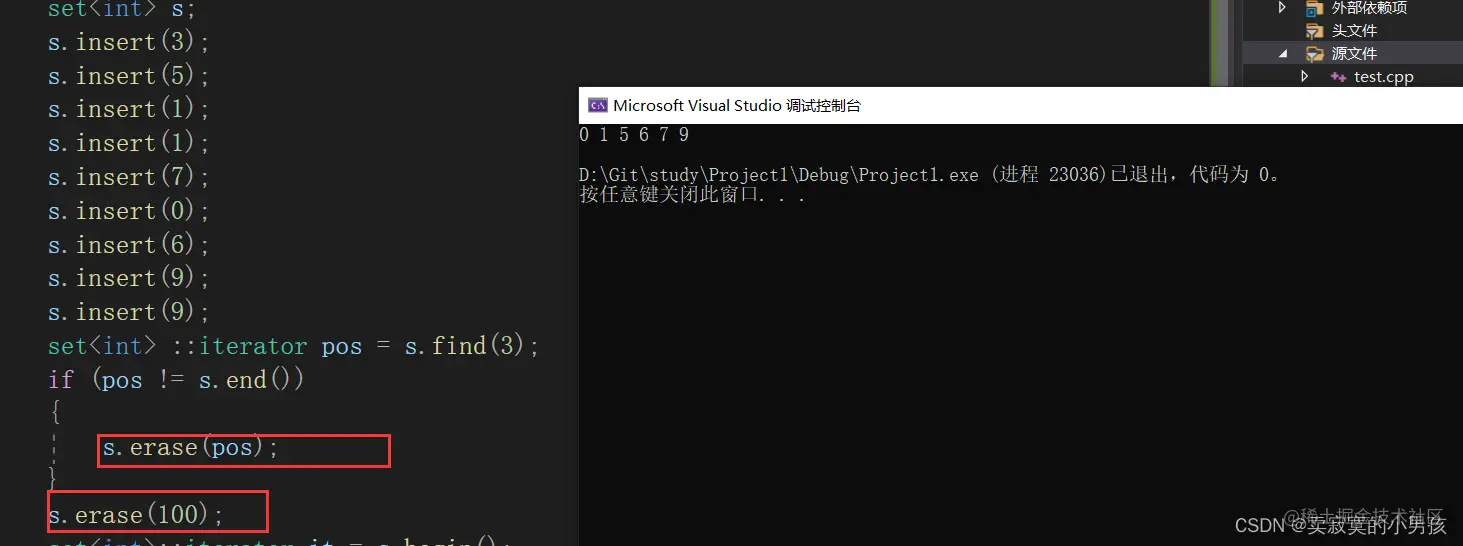Expand the 外部依赖项 tree node arrow
The width and height of the screenshot is (1463, 546).
click(1283, 8)
